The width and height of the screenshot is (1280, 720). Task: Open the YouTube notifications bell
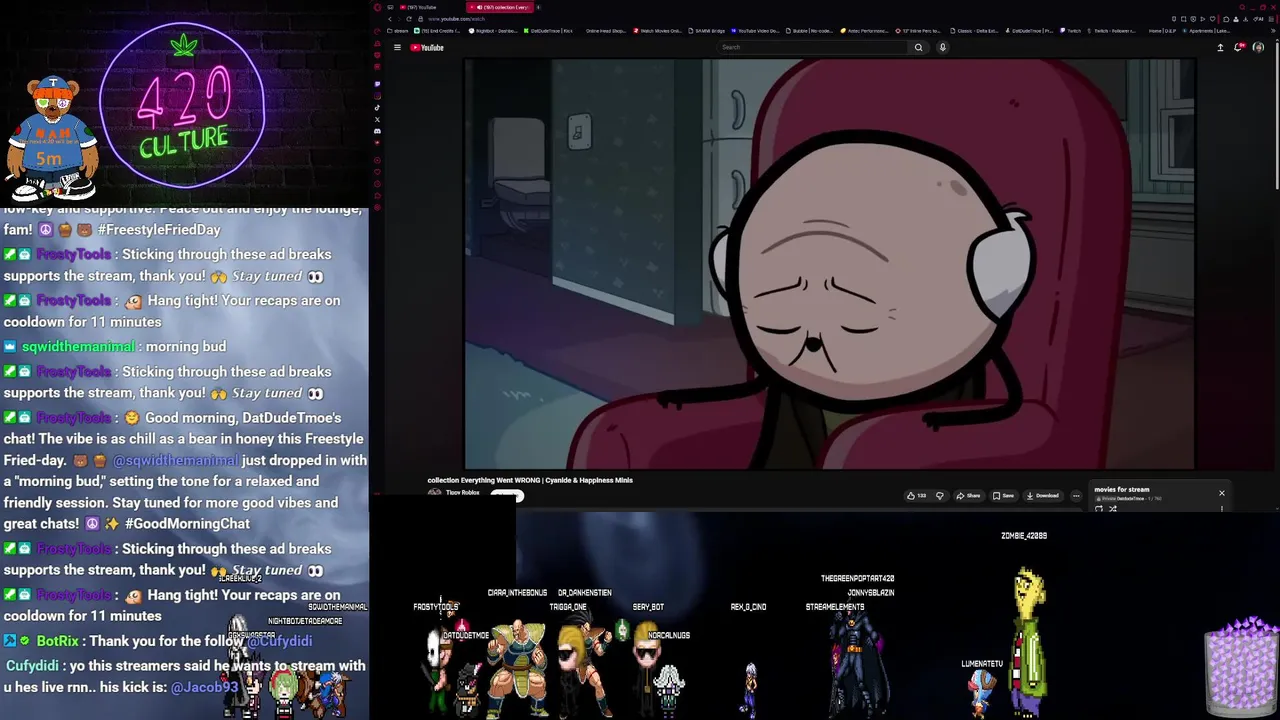tap(1239, 47)
